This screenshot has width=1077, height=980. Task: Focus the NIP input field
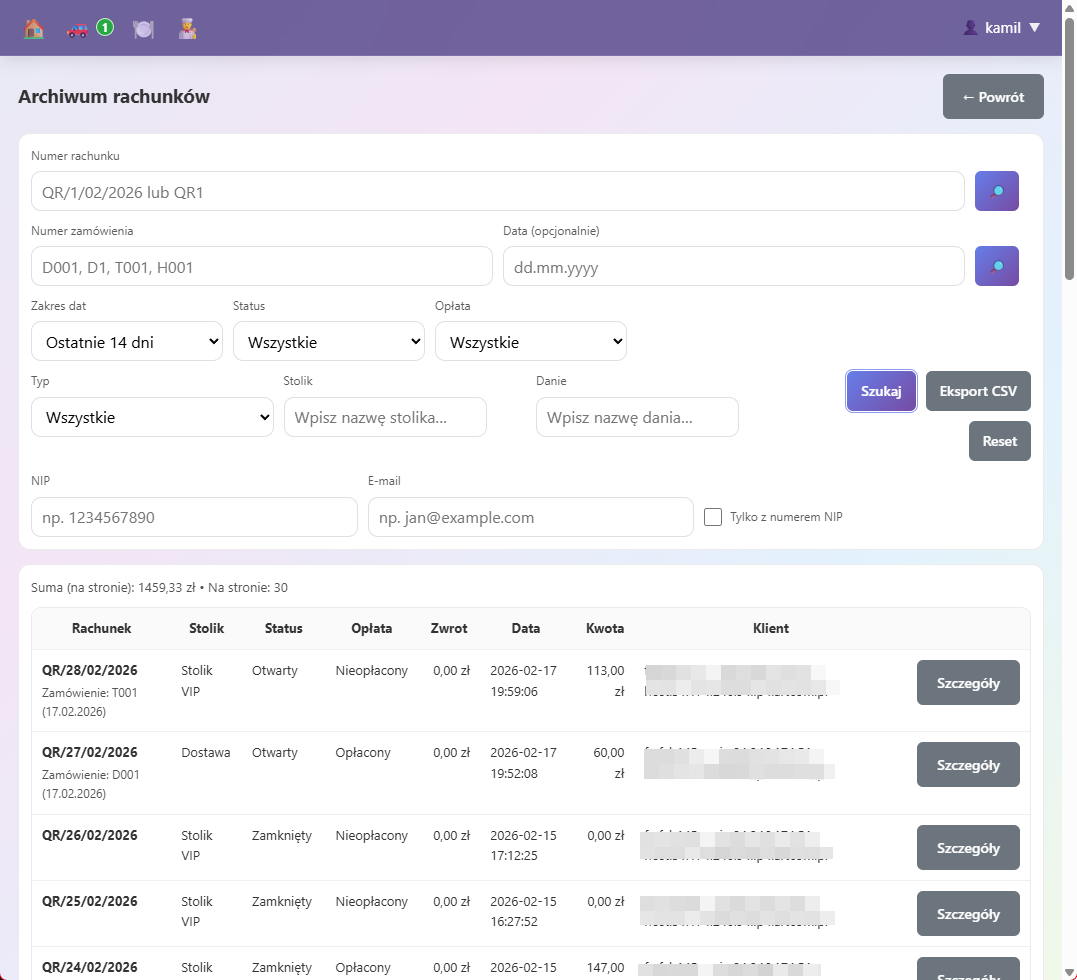coord(194,517)
